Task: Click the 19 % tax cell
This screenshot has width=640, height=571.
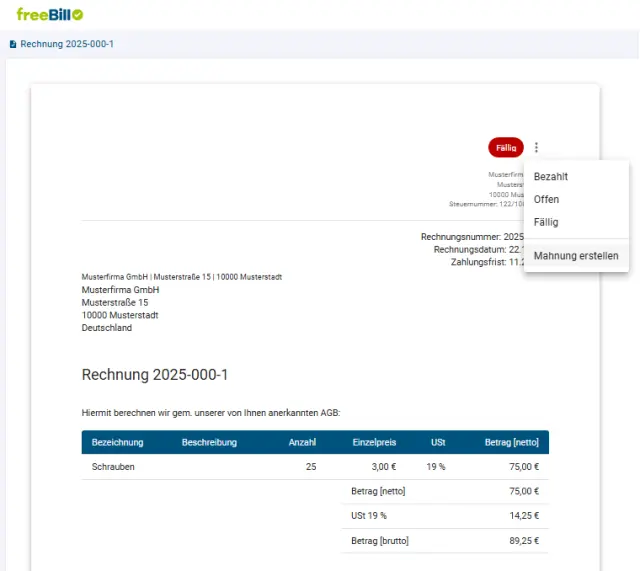Action: (x=436, y=467)
